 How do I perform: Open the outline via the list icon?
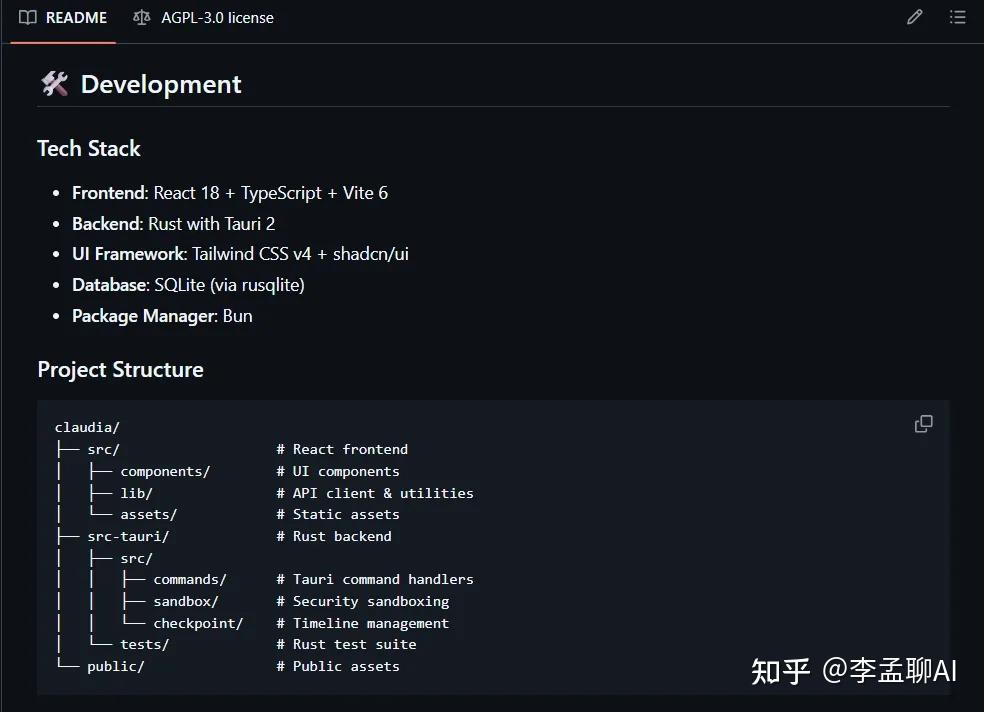tap(956, 17)
